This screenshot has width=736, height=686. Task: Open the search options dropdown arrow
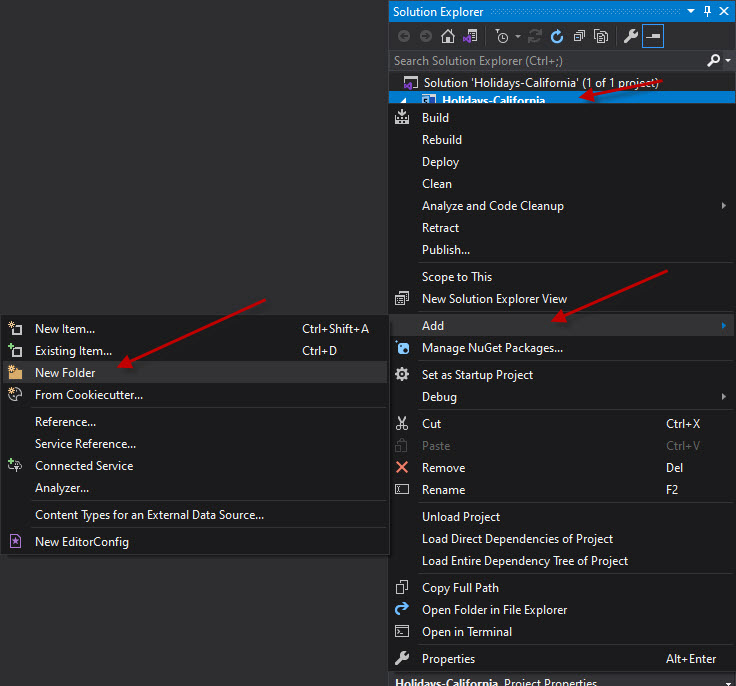coord(728,61)
